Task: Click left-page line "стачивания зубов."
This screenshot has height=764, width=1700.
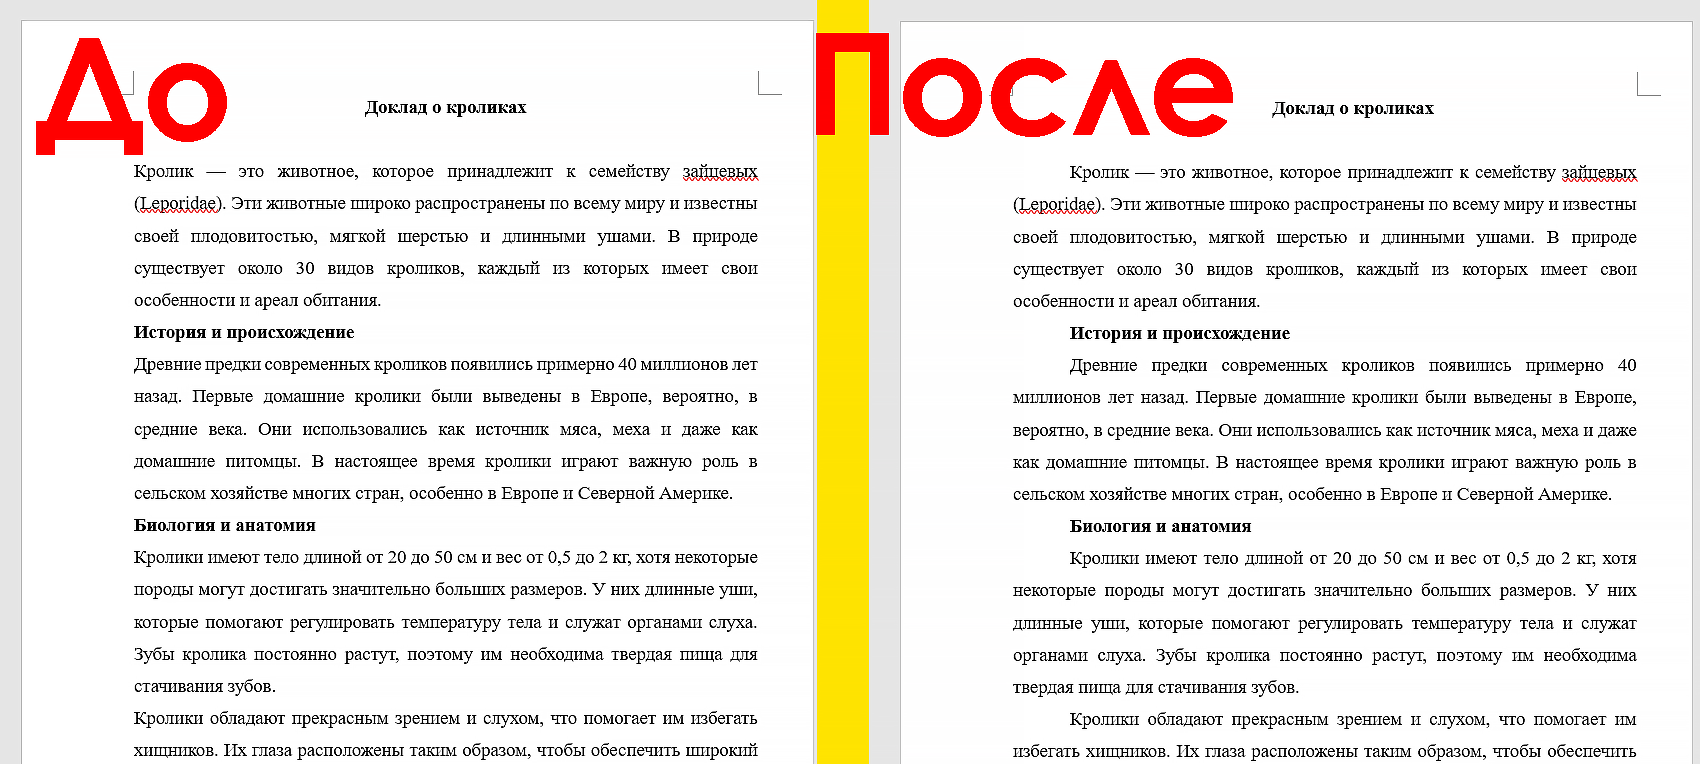Action: [x=205, y=686]
